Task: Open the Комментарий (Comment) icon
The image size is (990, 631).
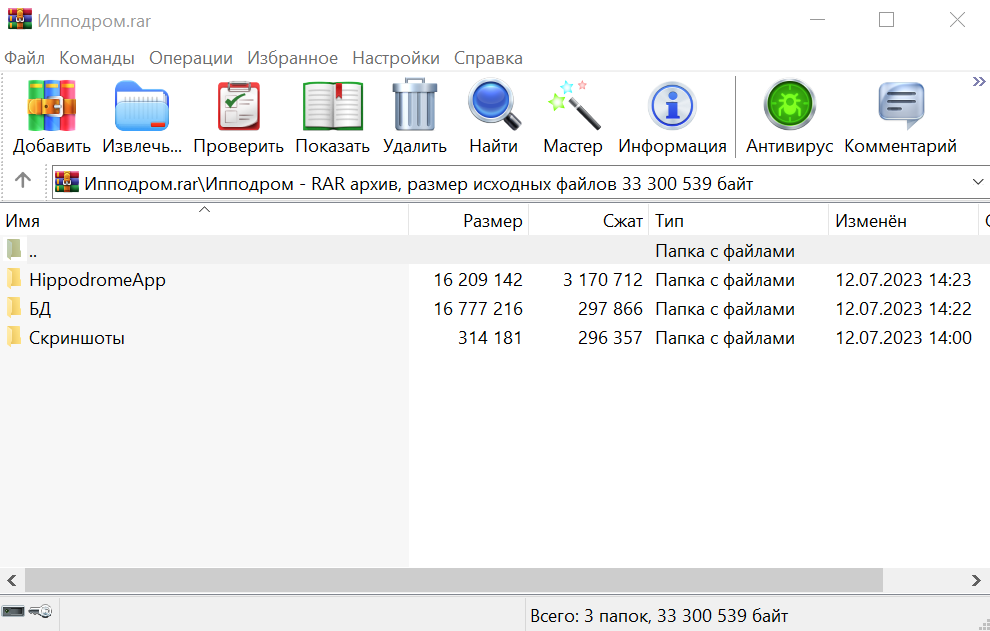Action: [900, 106]
